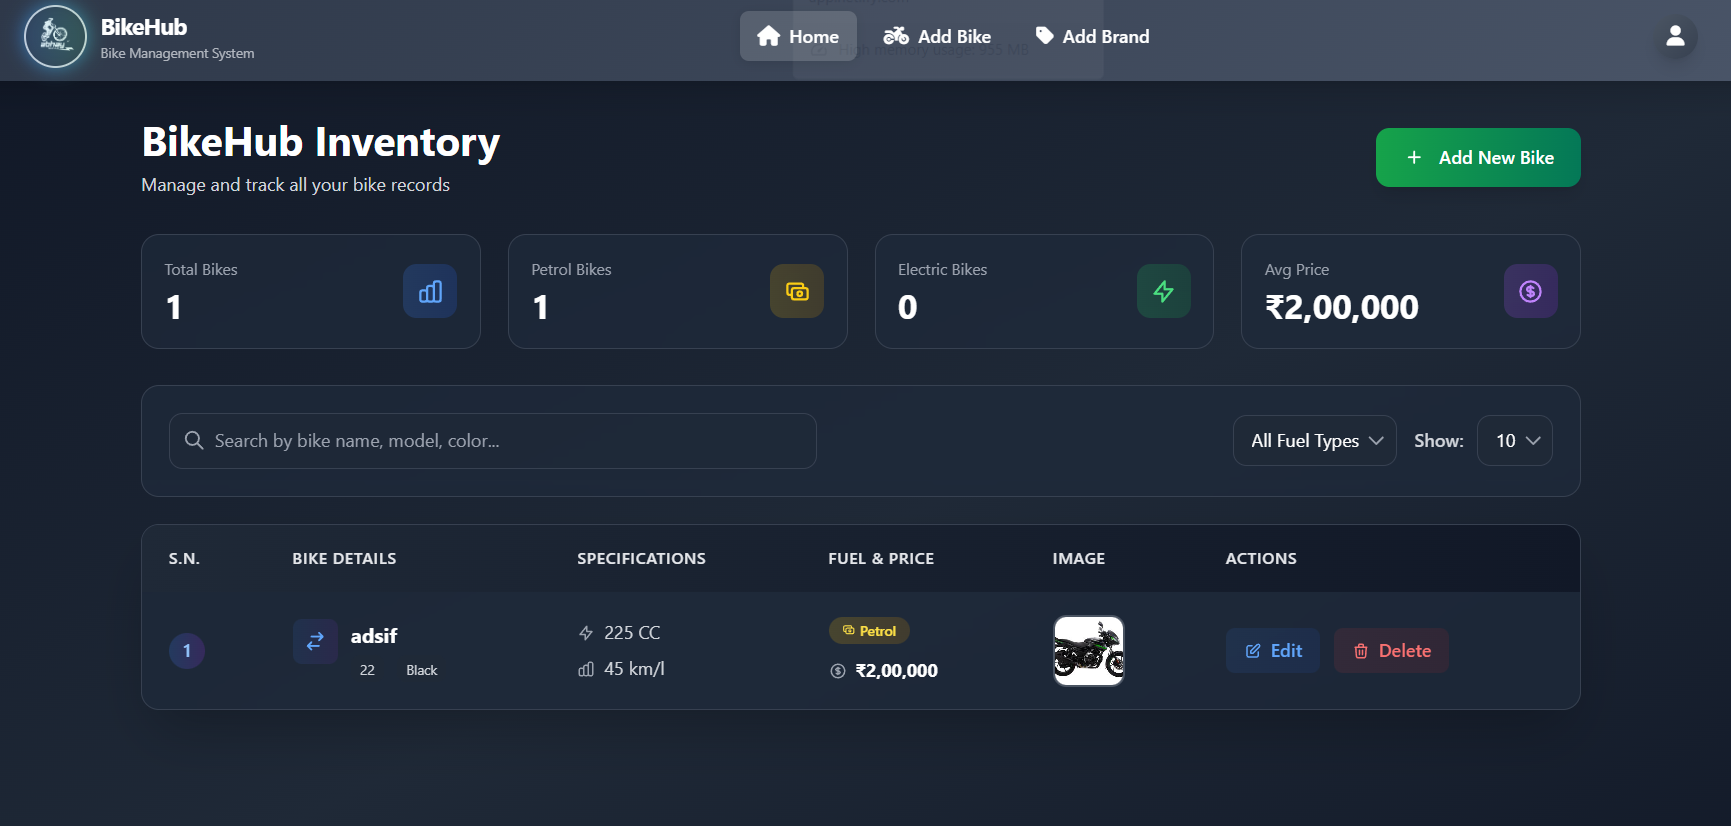Edit the adsif bike record
Screen dimensions: 1731x826
(x=1273, y=651)
